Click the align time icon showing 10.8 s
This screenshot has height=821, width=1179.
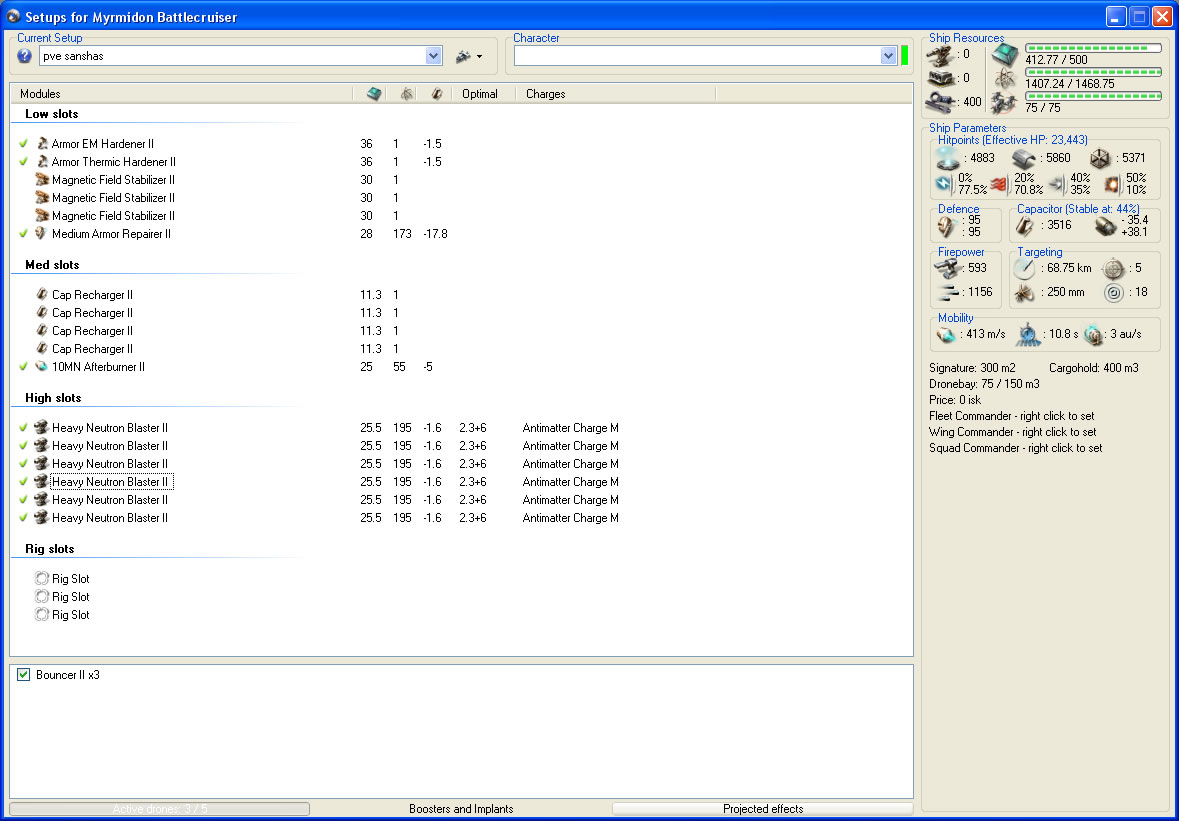tap(1028, 335)
